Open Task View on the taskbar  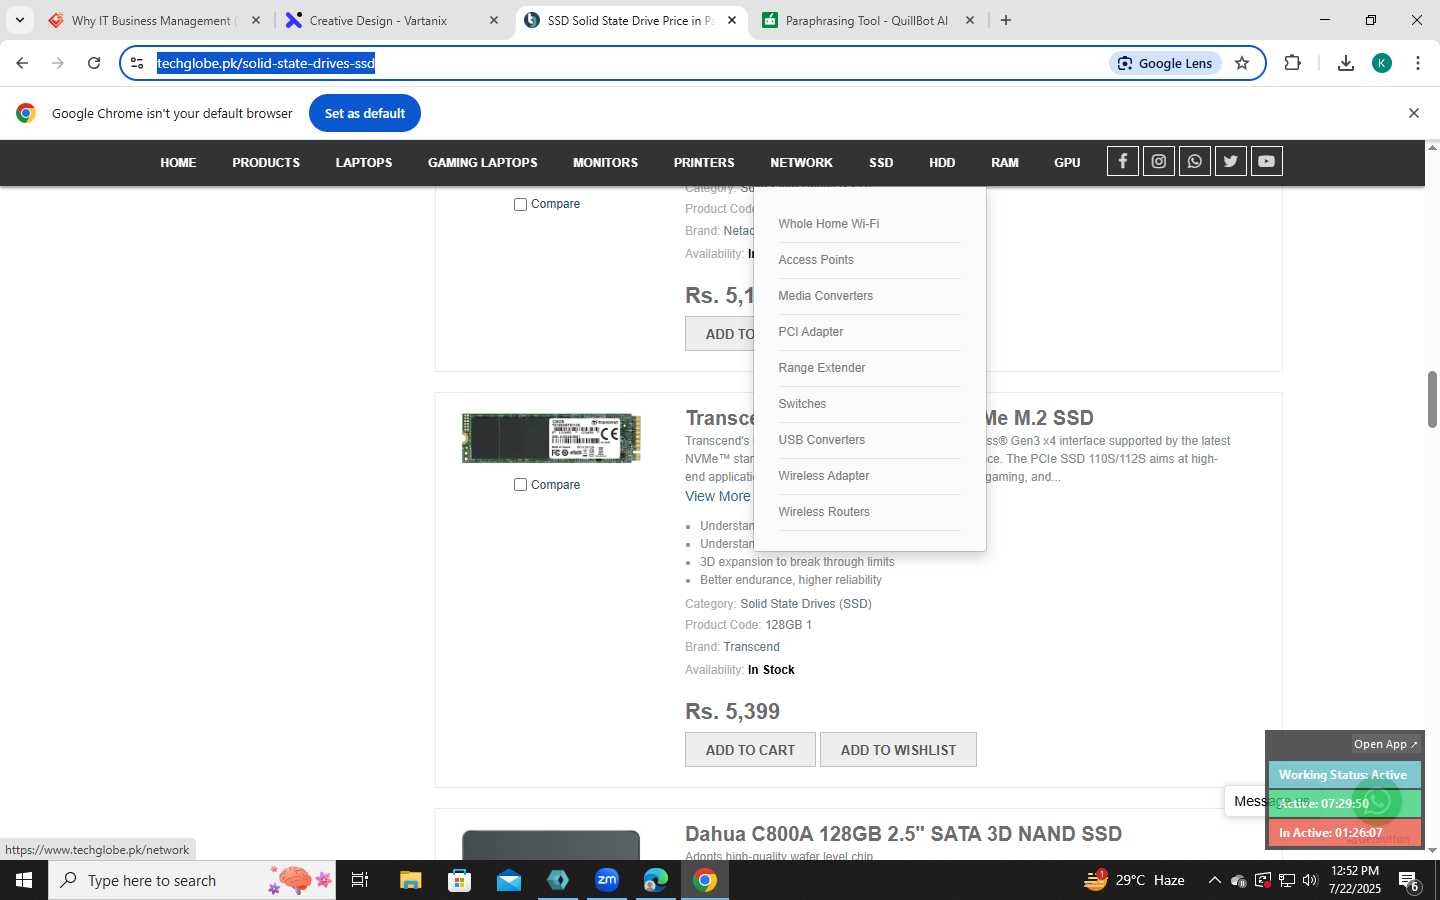[360, 880]
